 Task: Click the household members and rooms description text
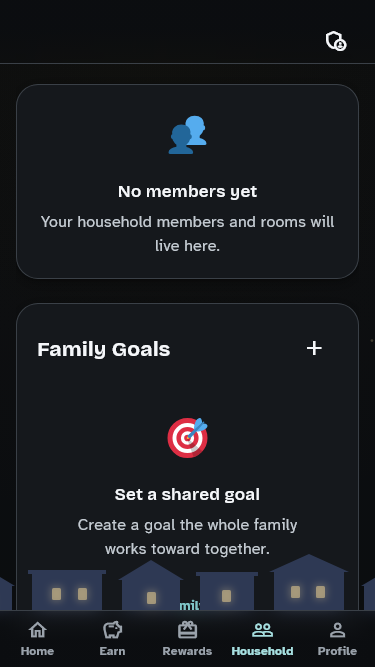[188, 234]
